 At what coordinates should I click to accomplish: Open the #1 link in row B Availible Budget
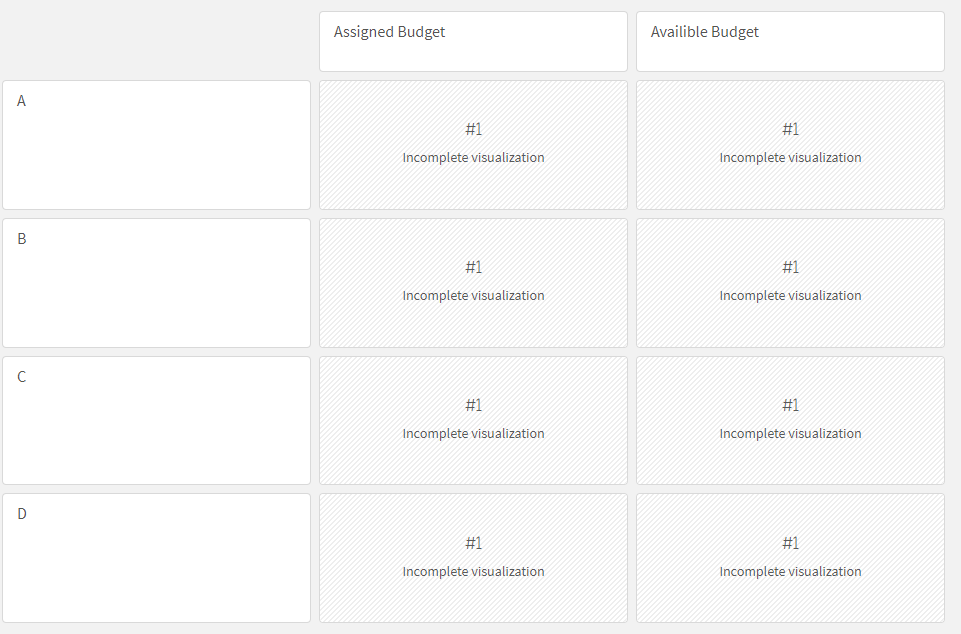[790, 266]
